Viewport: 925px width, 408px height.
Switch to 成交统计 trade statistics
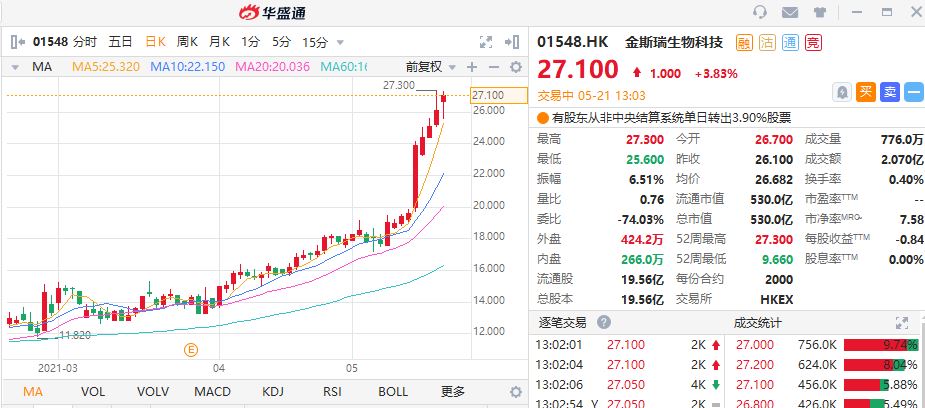coord(757,323)
